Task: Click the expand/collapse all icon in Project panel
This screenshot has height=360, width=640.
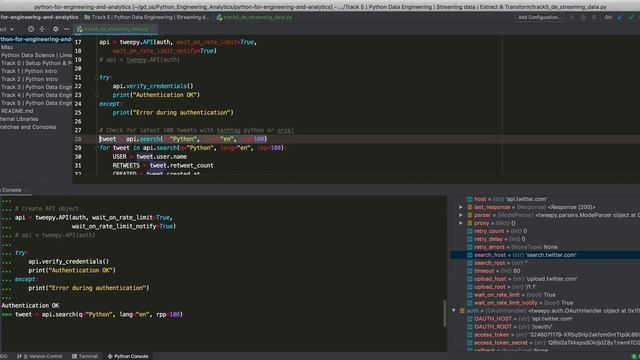Action: [x=42, y=29]
